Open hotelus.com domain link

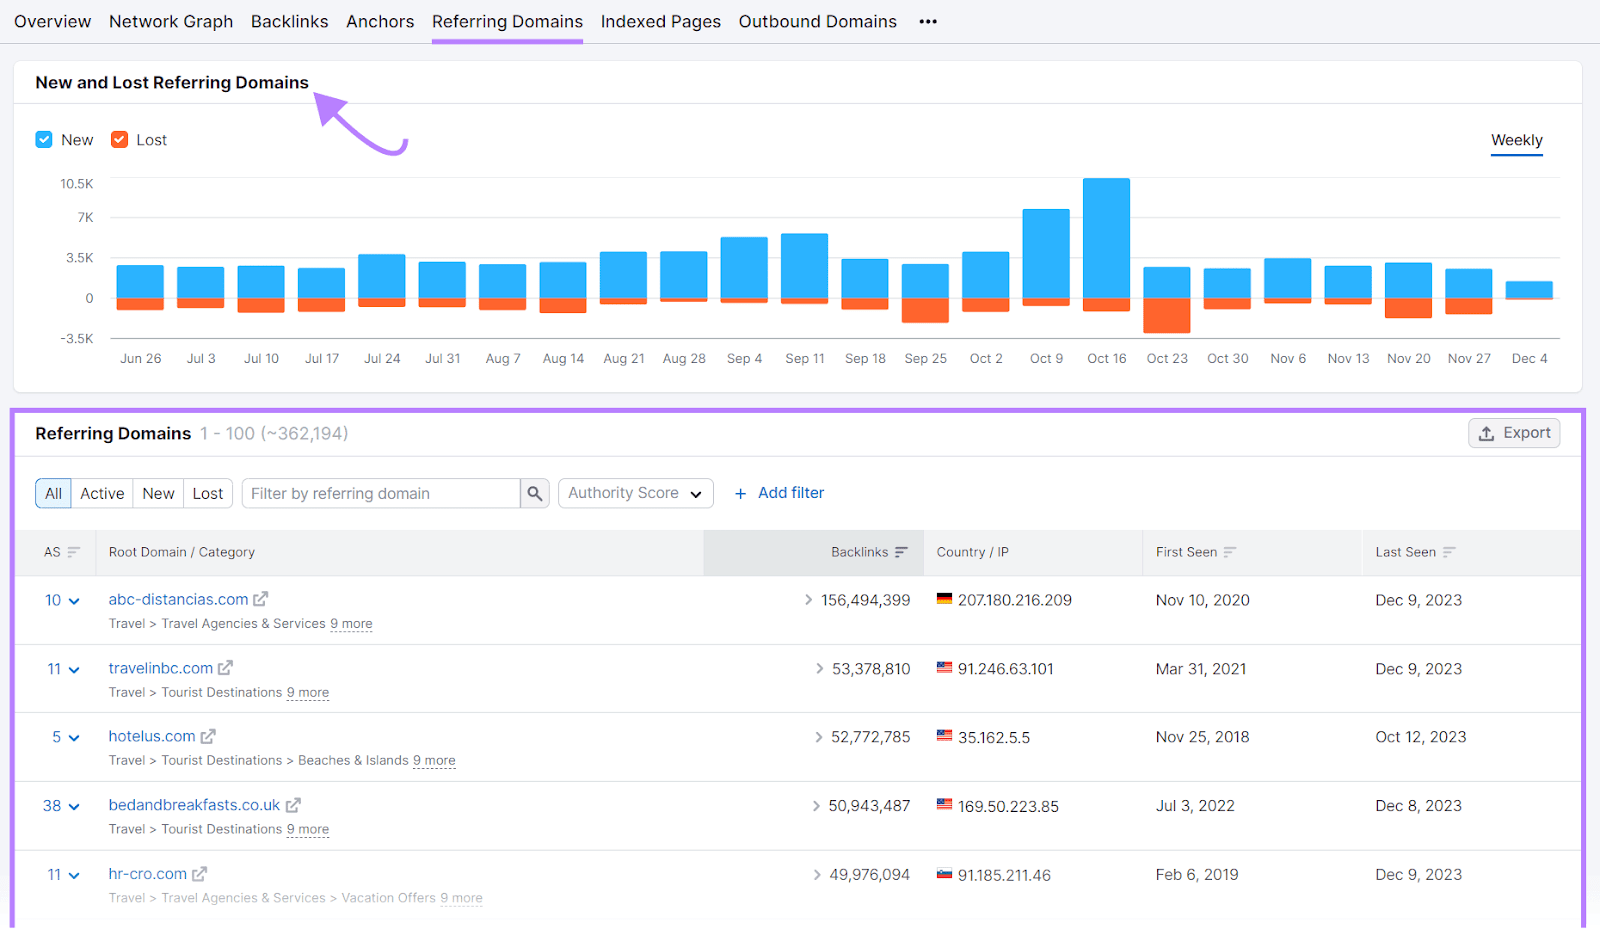[x=152, y=737]
